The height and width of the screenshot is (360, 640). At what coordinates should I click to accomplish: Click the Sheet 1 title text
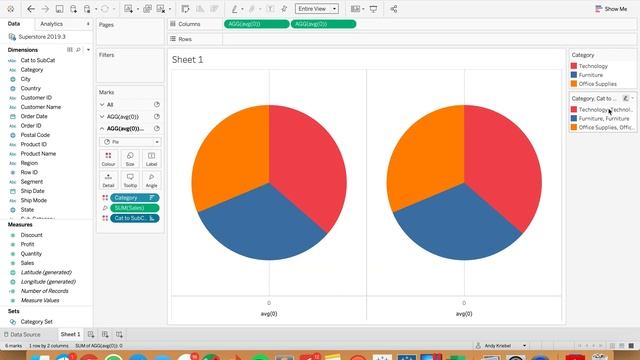187,60
